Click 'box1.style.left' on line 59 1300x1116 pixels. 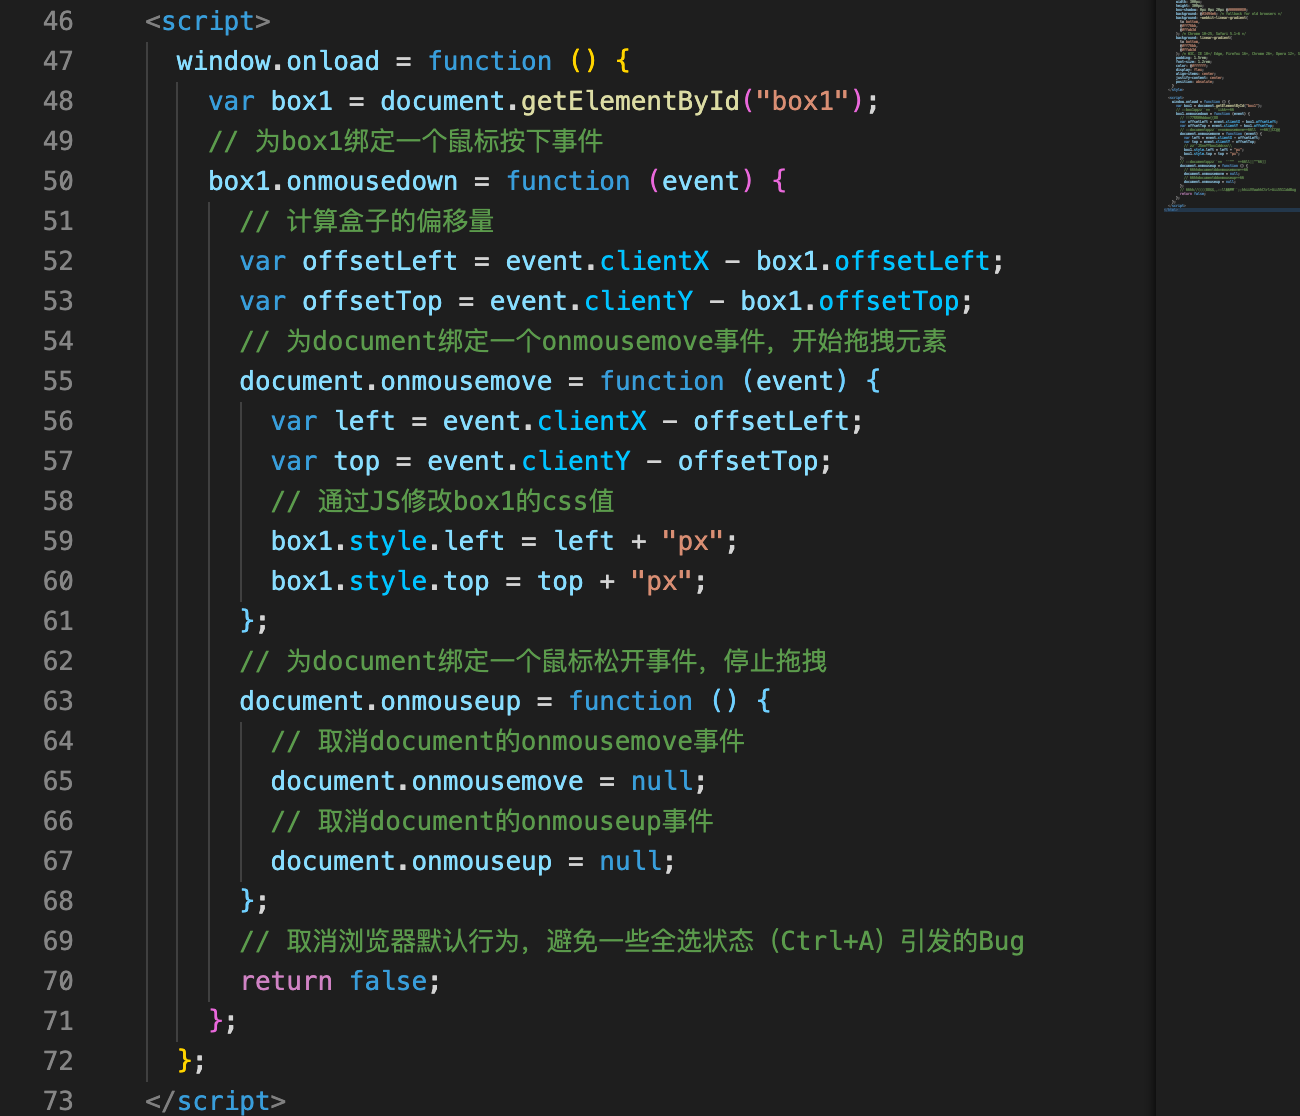point(388,541)
